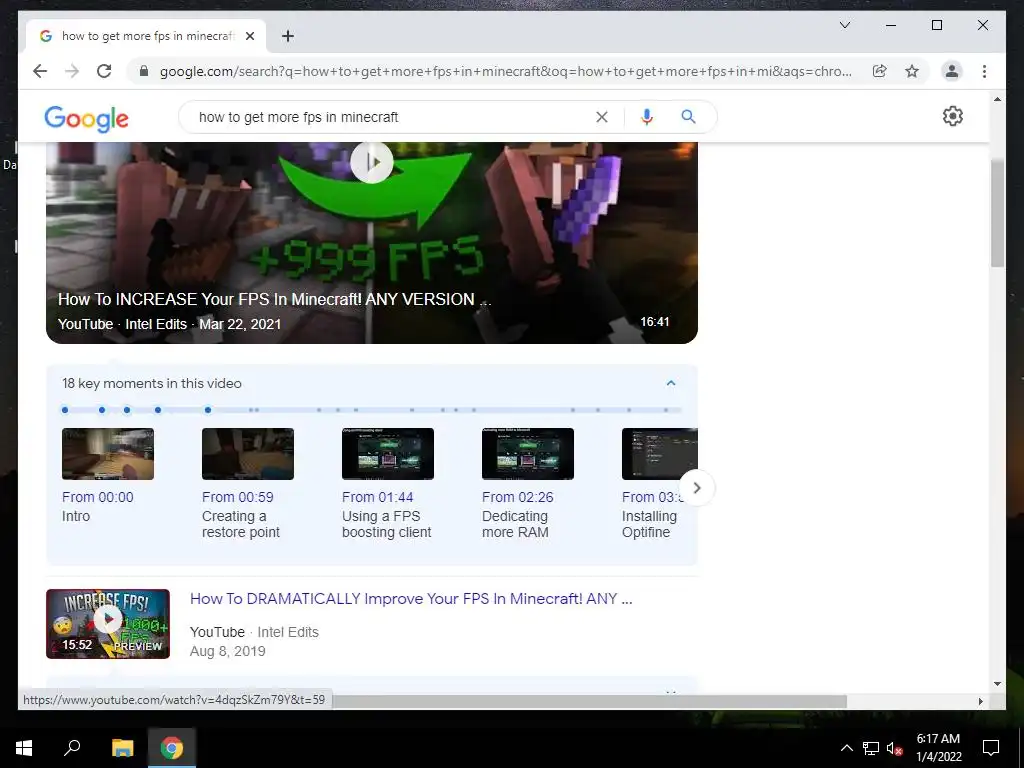This screenshot has width=1024, height=768.
Task: Click the scroll-right arrow at bottom
Action: (980, 701)
